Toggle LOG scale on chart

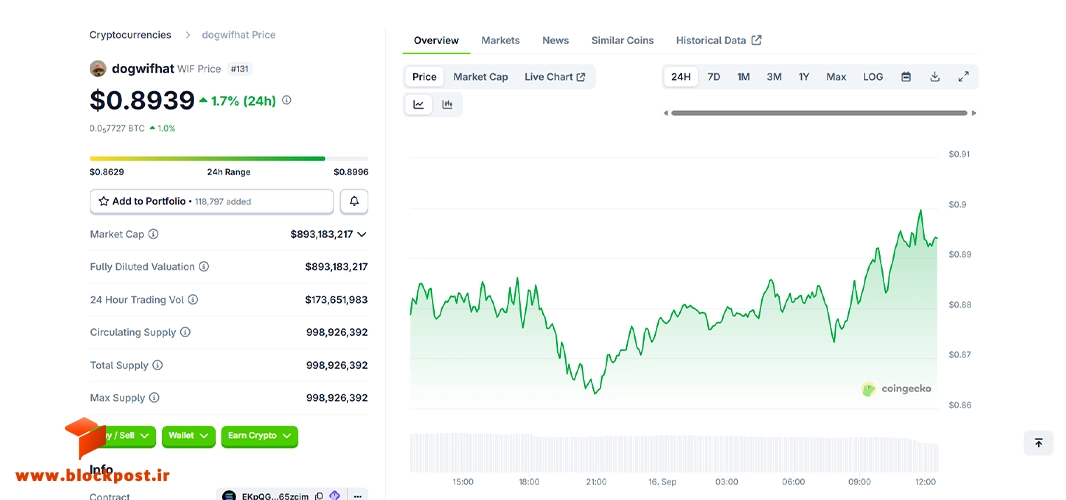[873, 77]
